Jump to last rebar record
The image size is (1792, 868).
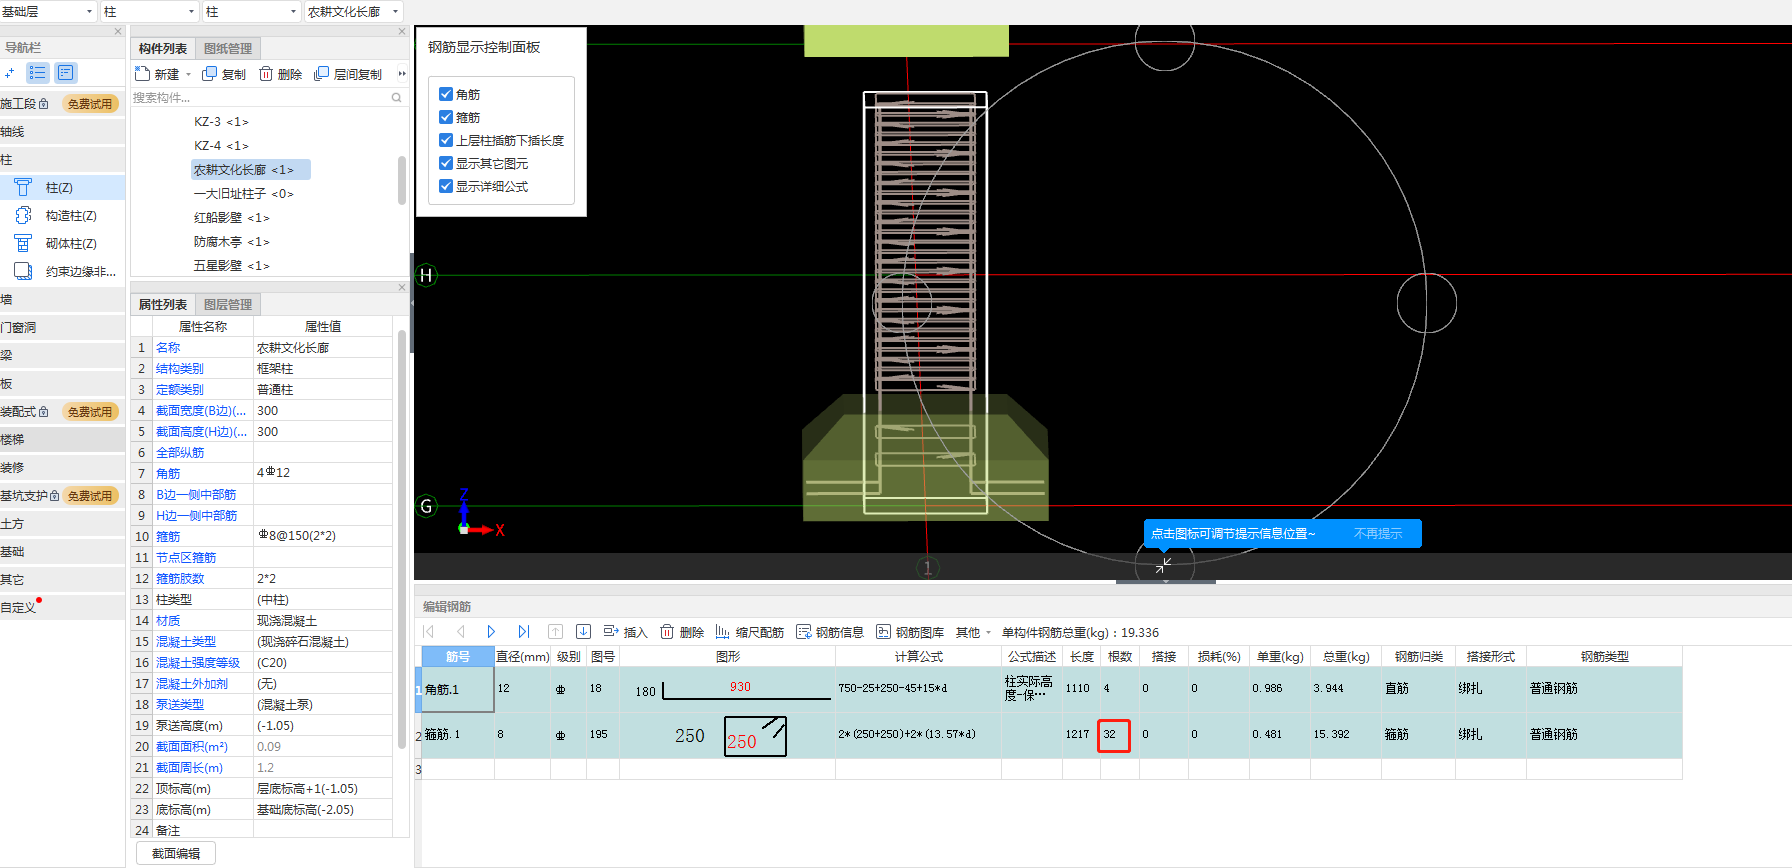tap(523, 632)
